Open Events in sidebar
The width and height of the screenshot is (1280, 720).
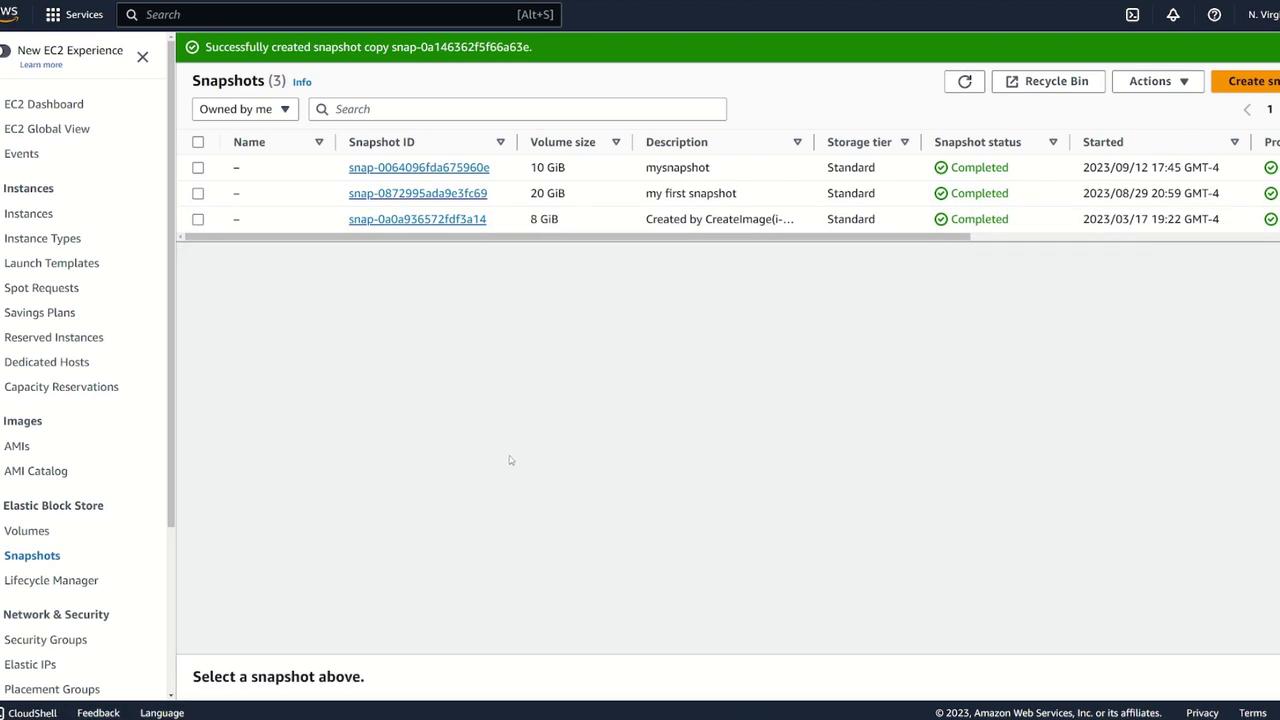tap(21, 154)
